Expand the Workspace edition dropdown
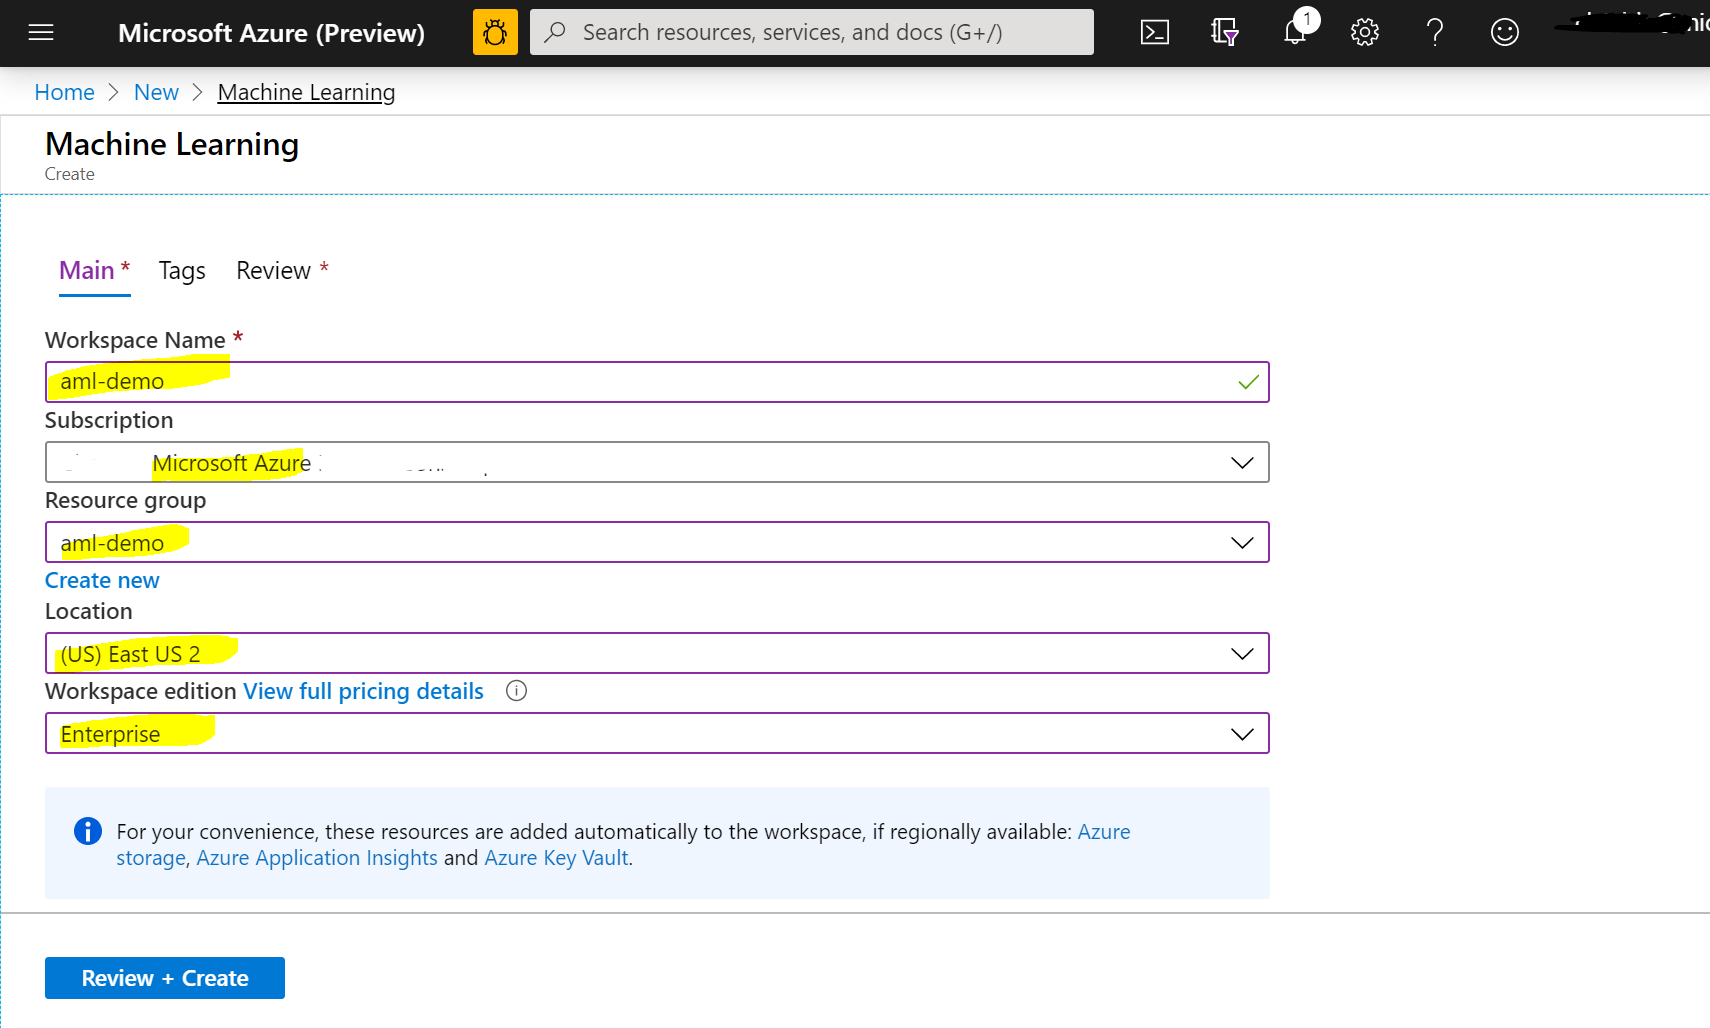Image resolution: width=1710 pixels, height=1028 pixels. [657, 733]
